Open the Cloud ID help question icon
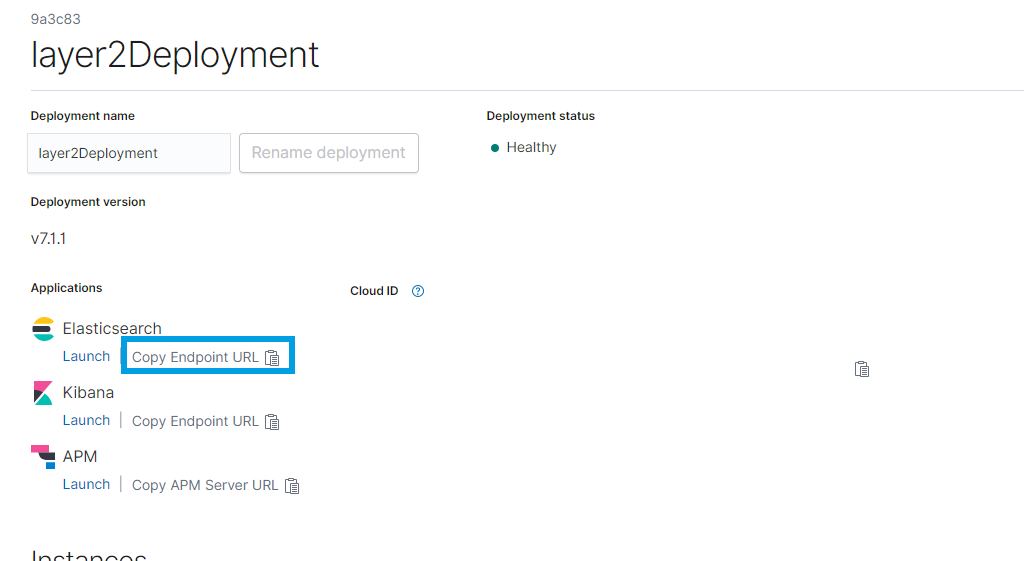The height and width of the screenshot is (561, 1024). click(418, 291)
